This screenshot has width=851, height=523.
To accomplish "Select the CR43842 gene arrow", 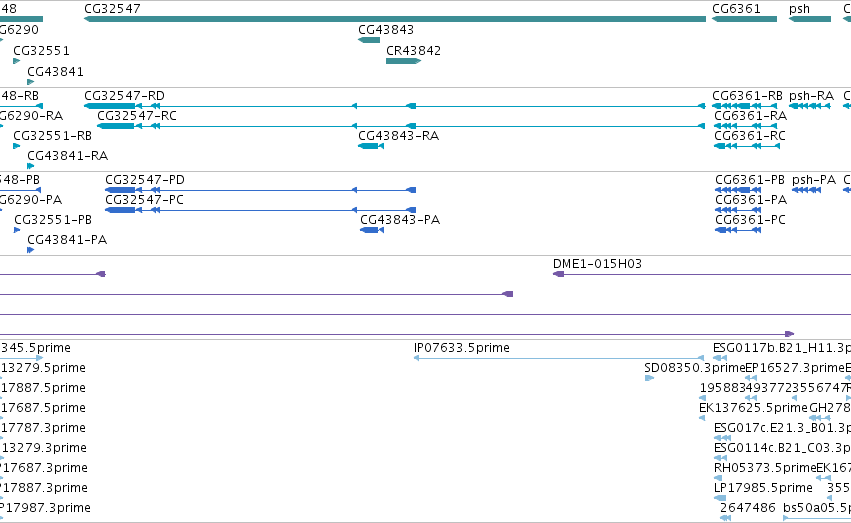I will [x=404, y=61].
